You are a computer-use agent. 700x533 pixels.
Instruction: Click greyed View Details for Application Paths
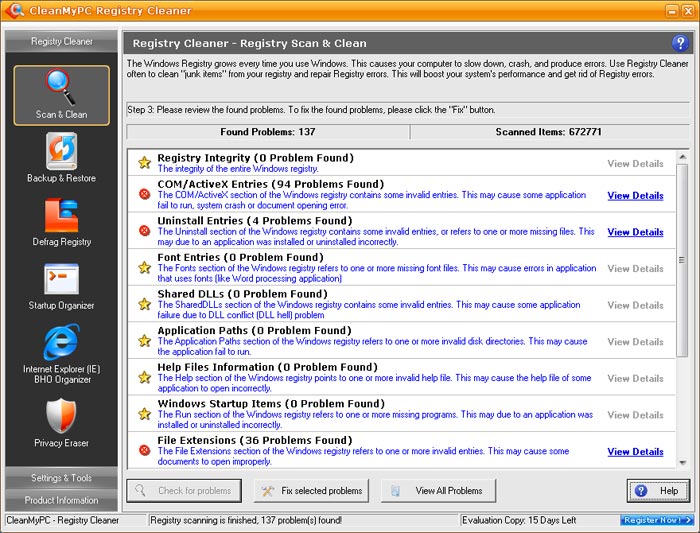click(635, 342)
